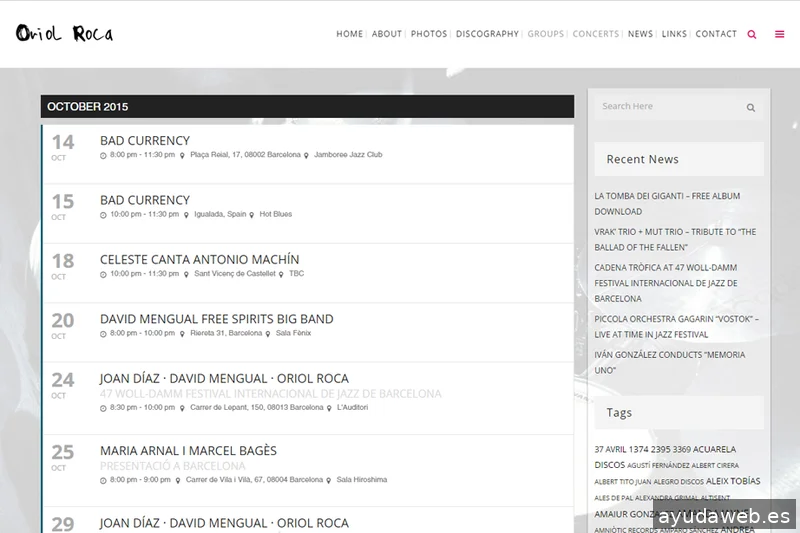
Task: Click the Igualada, Spain location text
Action: [220, 214]
